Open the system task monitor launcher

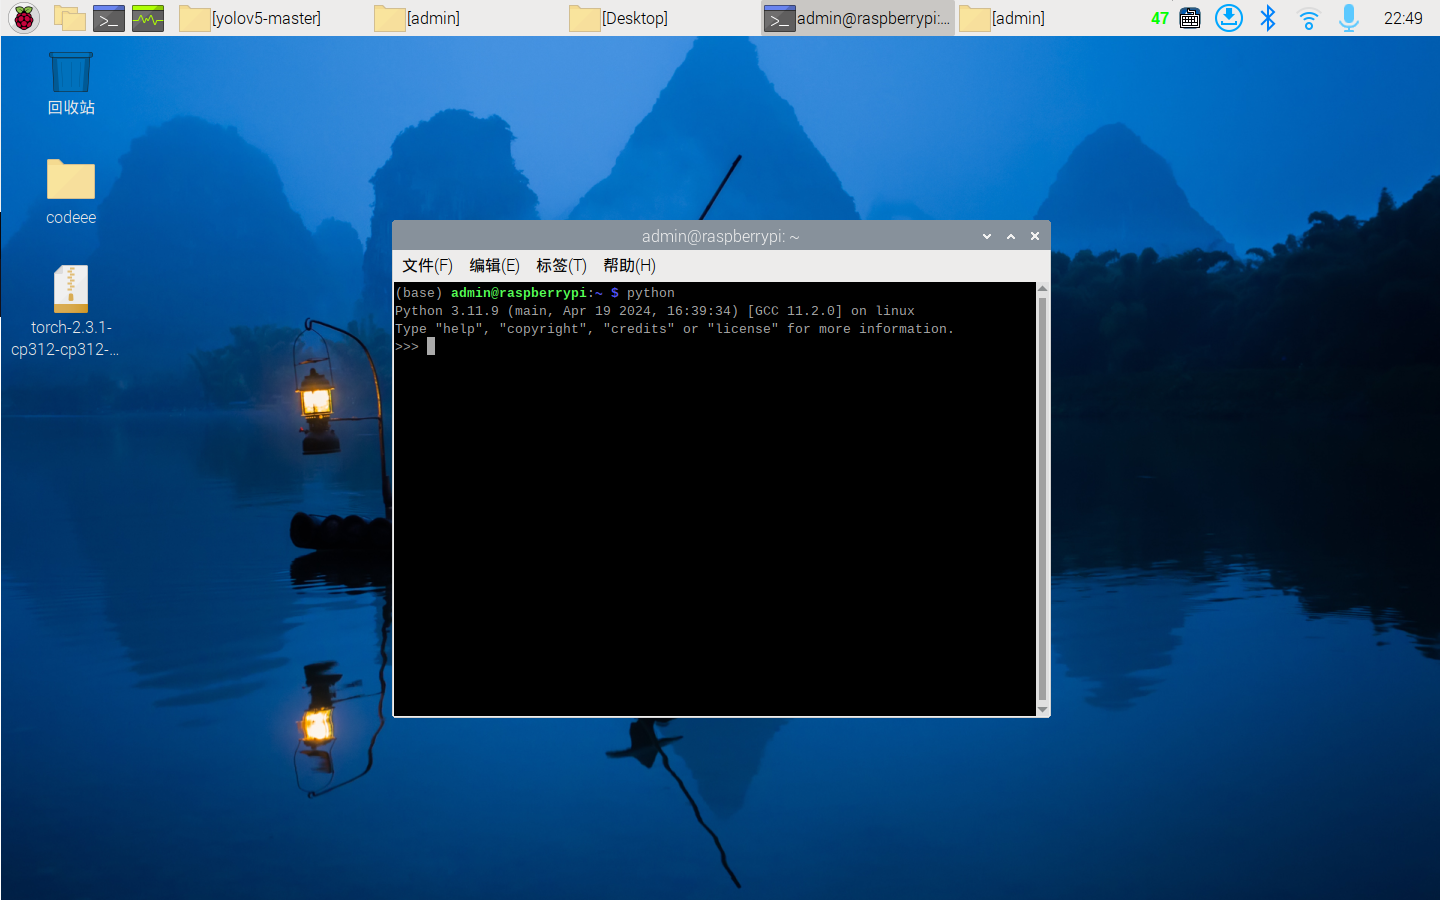[148, 18]
